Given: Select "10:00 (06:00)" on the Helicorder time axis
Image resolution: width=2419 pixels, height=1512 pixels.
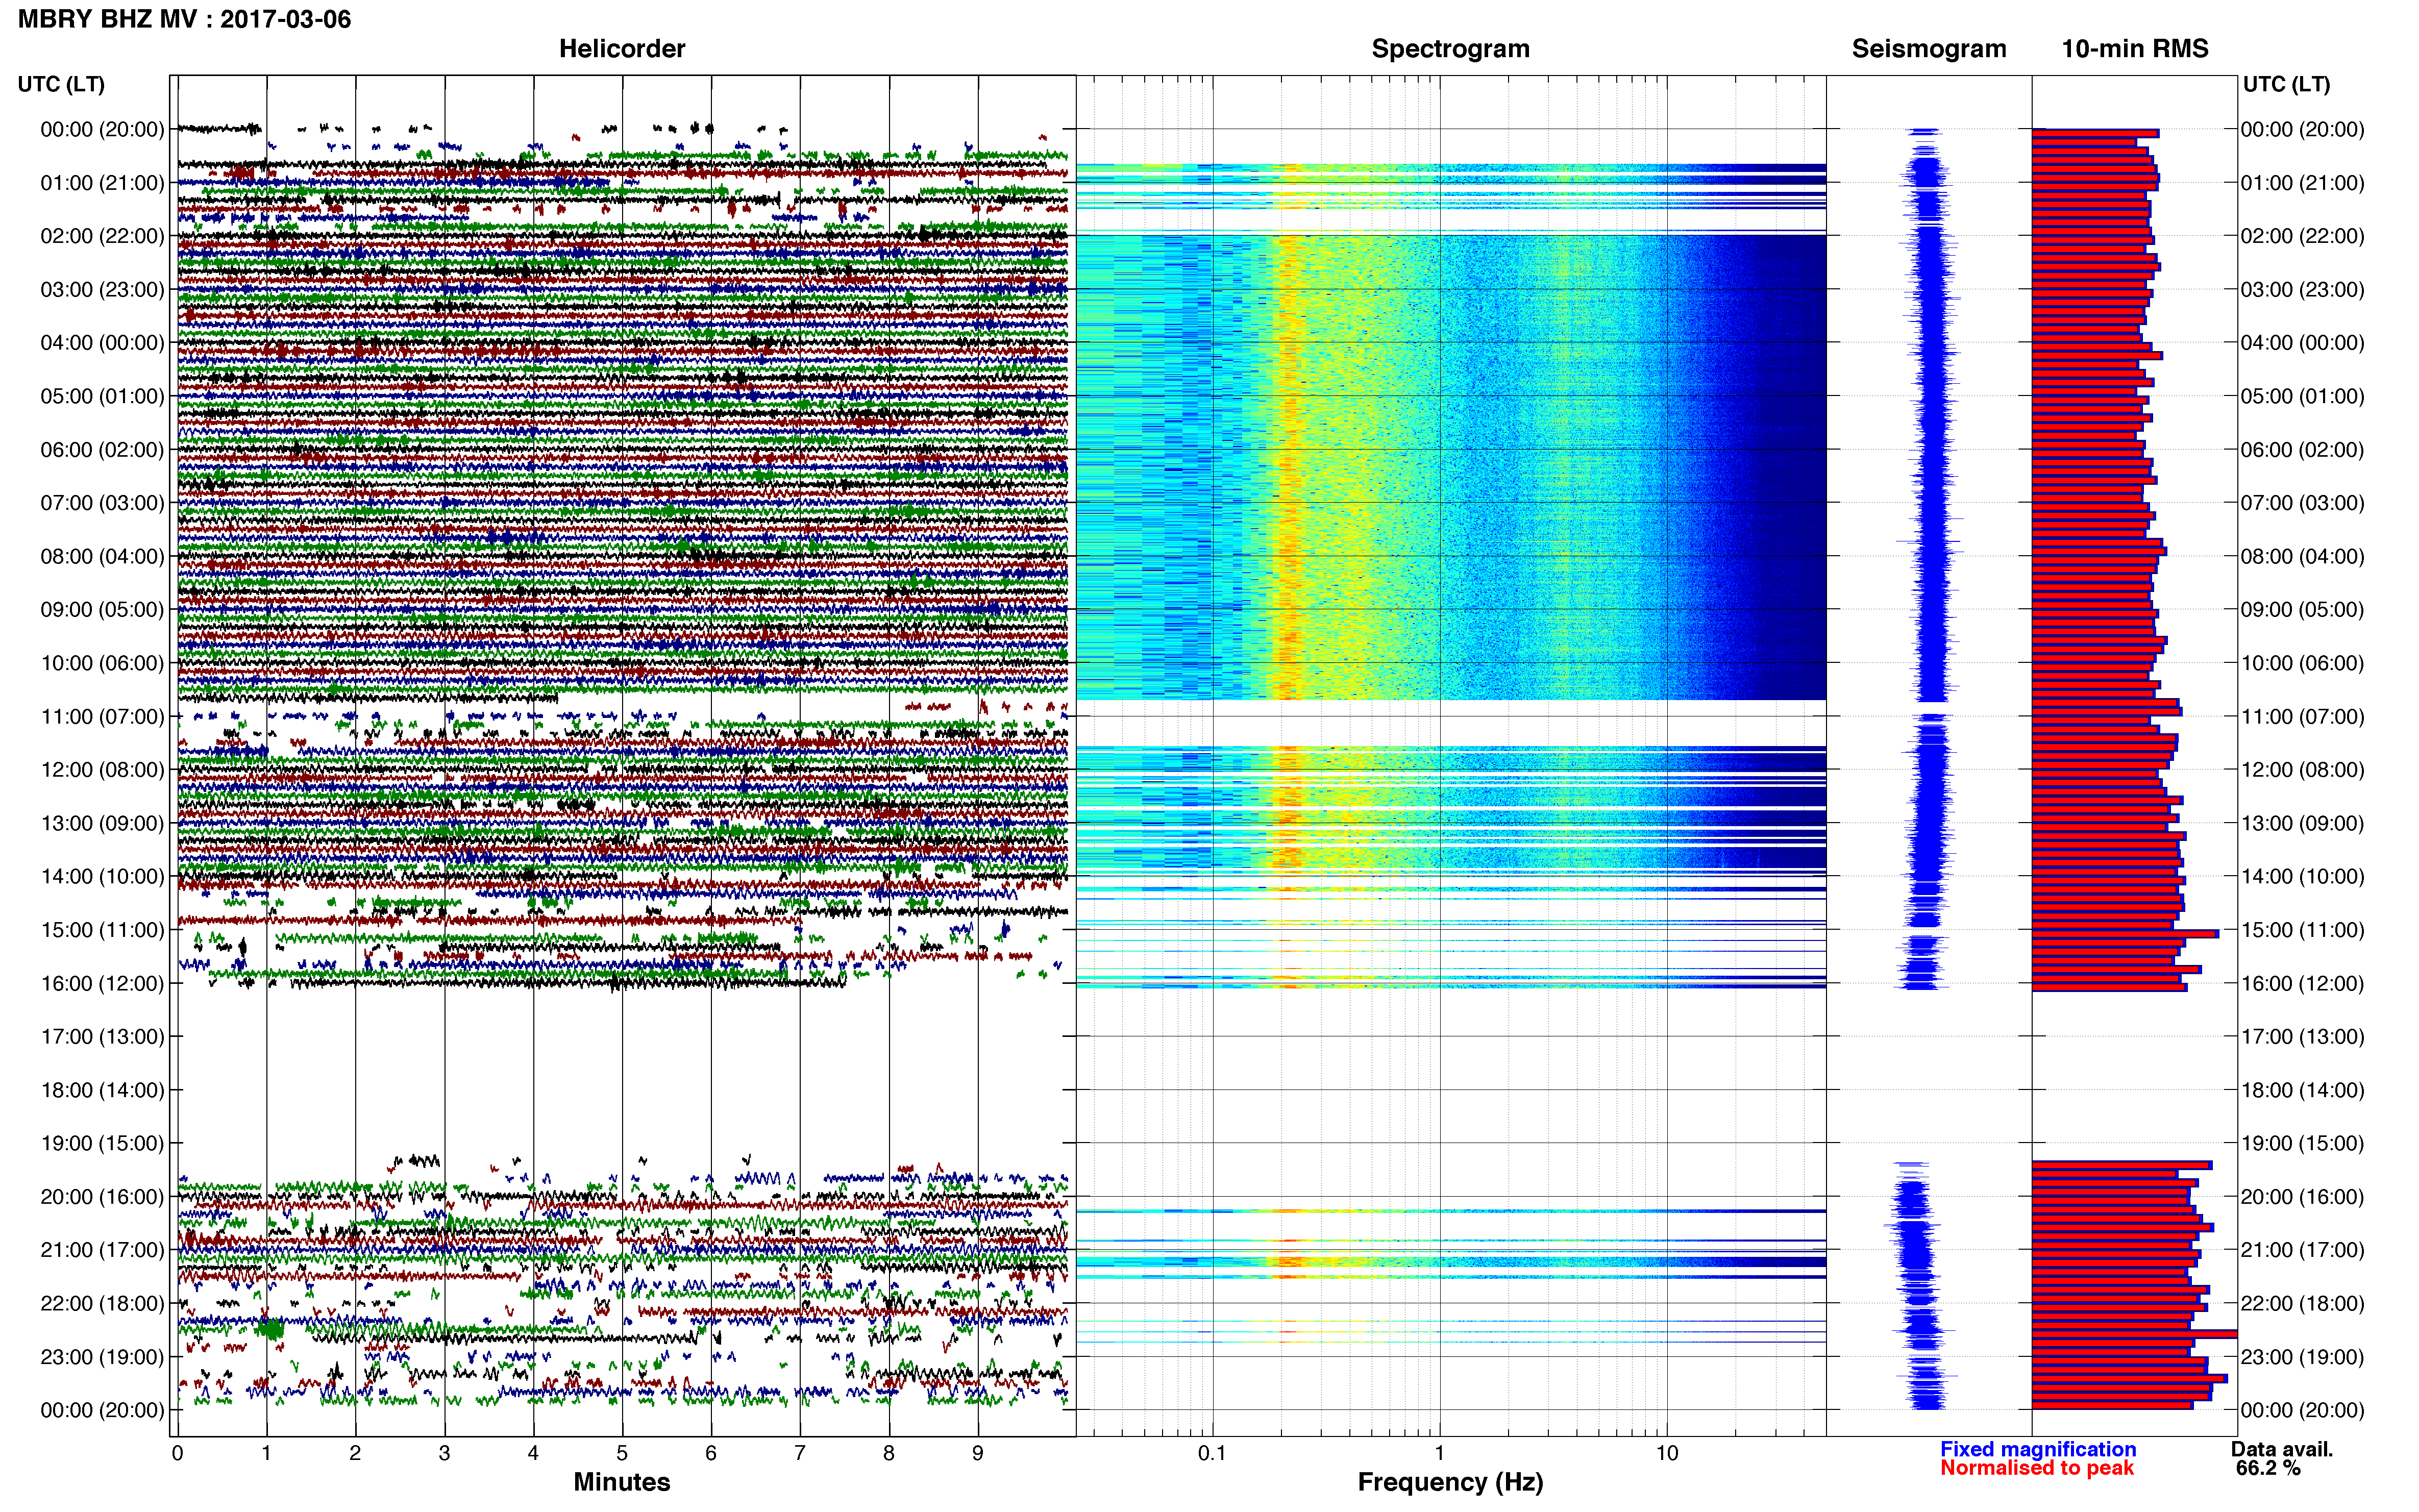Looking at the screenshot, I should pyautogui.click(x=102, y=663).
